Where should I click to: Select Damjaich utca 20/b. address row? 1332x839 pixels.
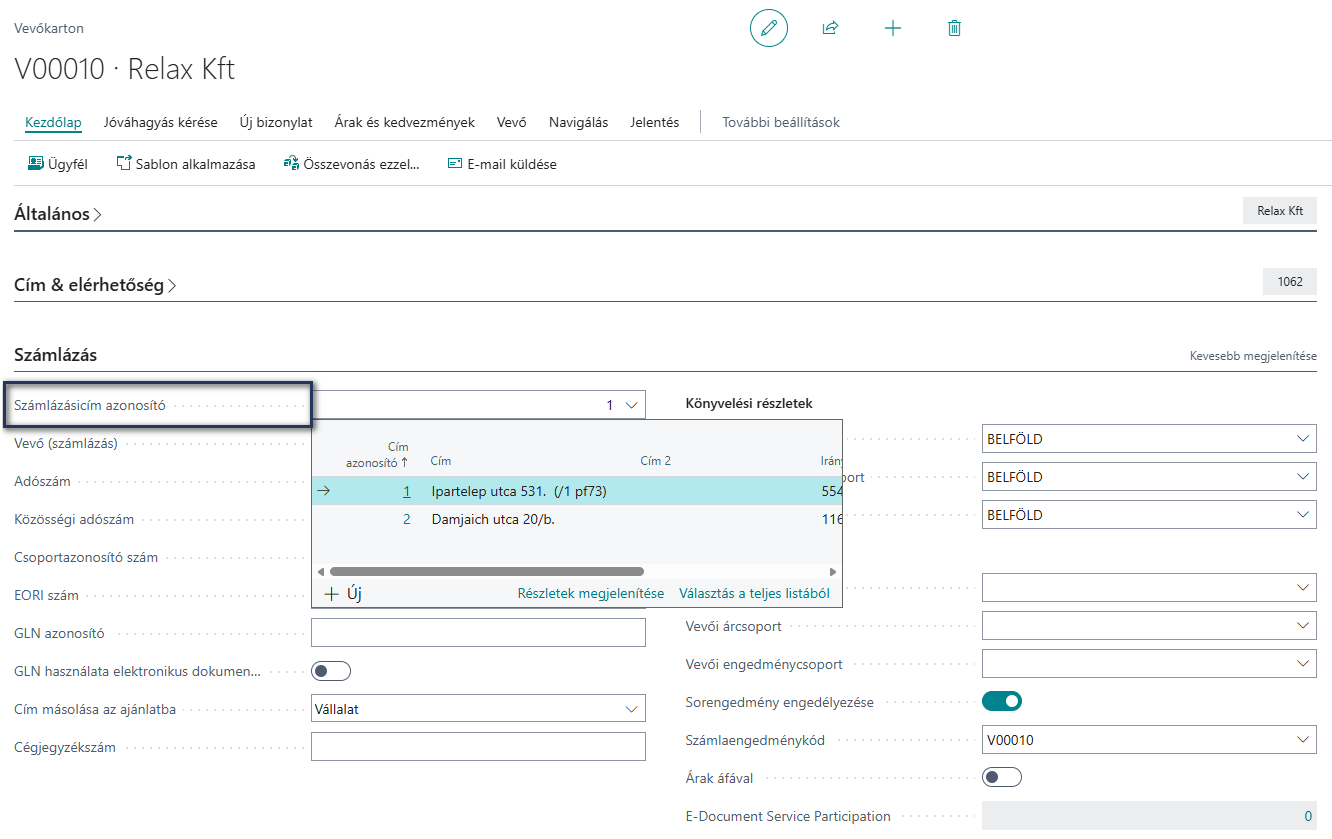tap(577, 519)
